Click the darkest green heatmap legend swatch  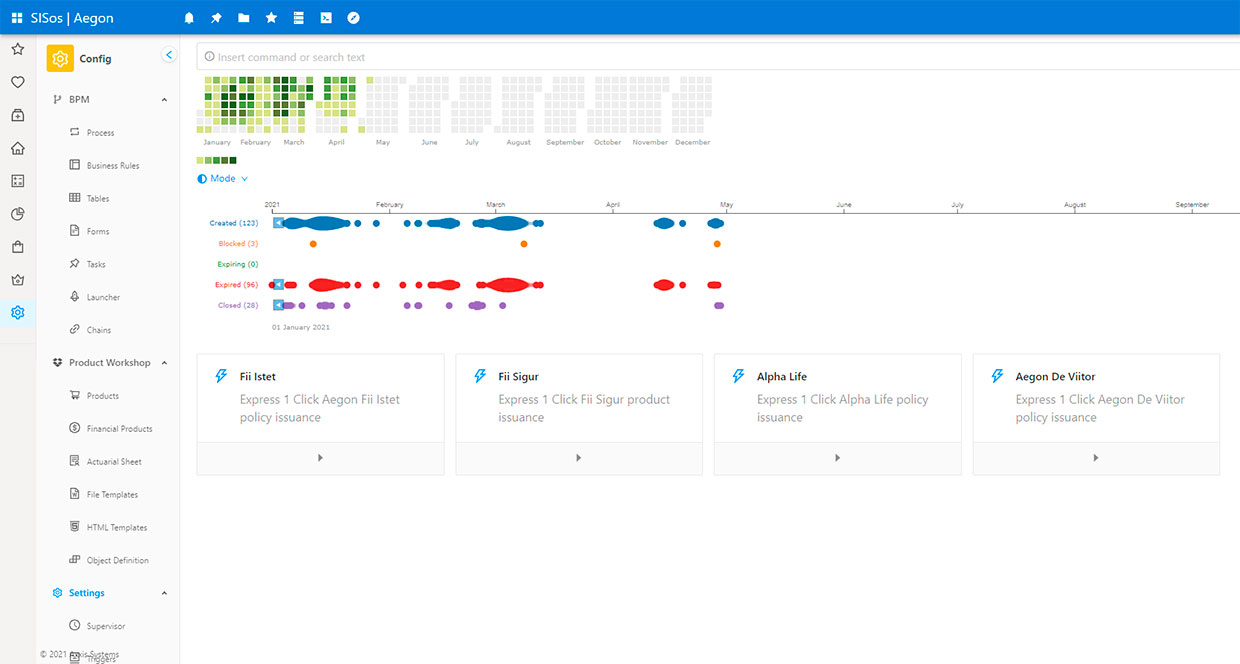click(233, 160)
